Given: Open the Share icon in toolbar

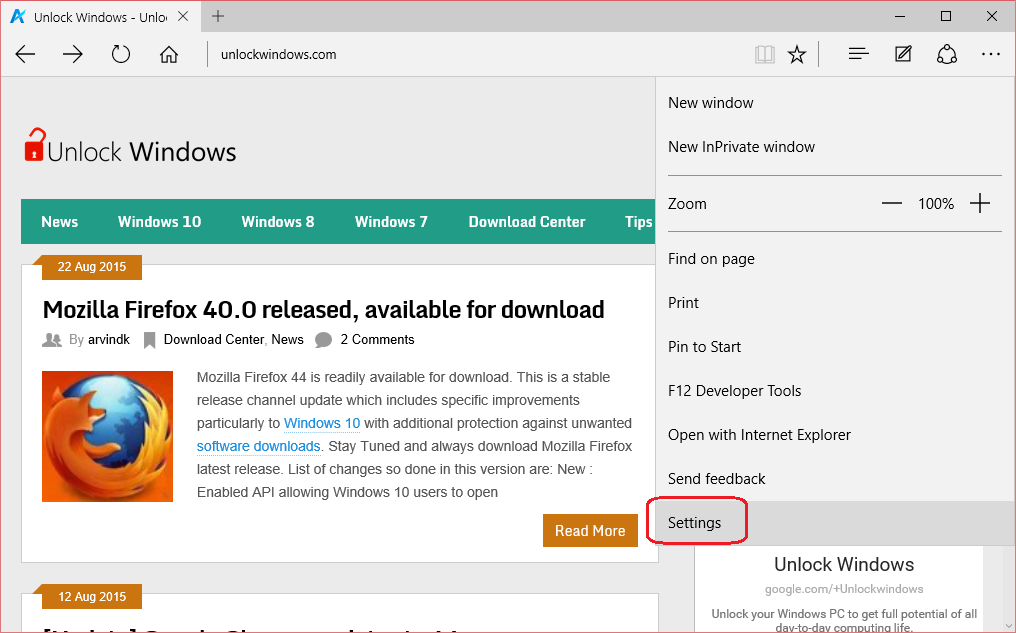Looking at the screenshot, I should click(x=947, y=54).
